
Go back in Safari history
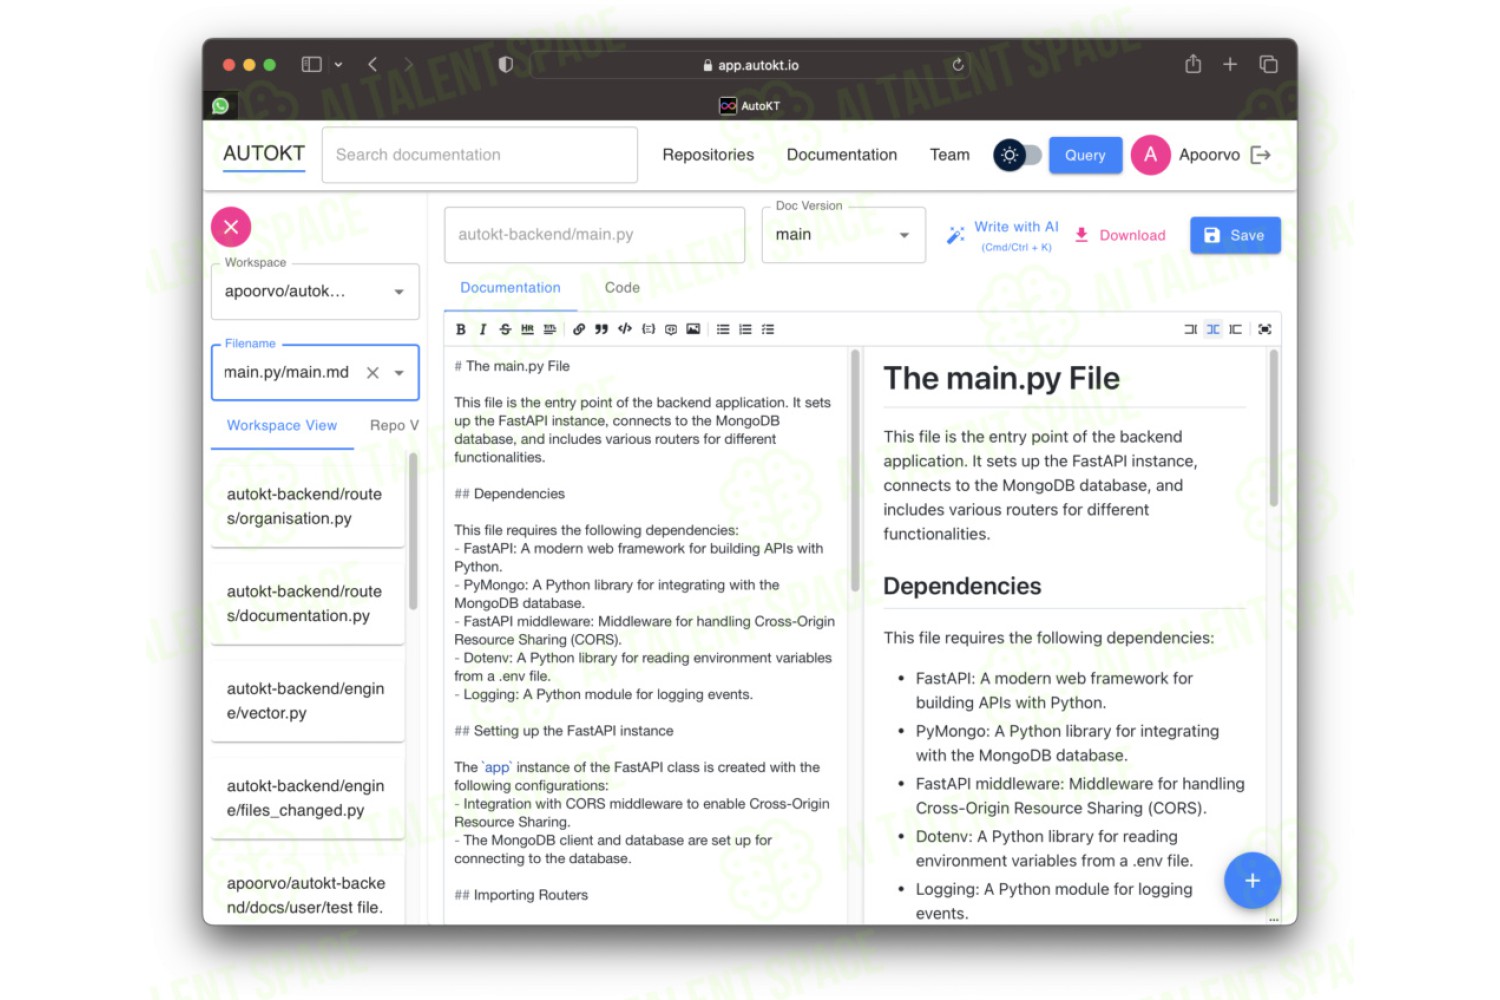click(372, 64)
